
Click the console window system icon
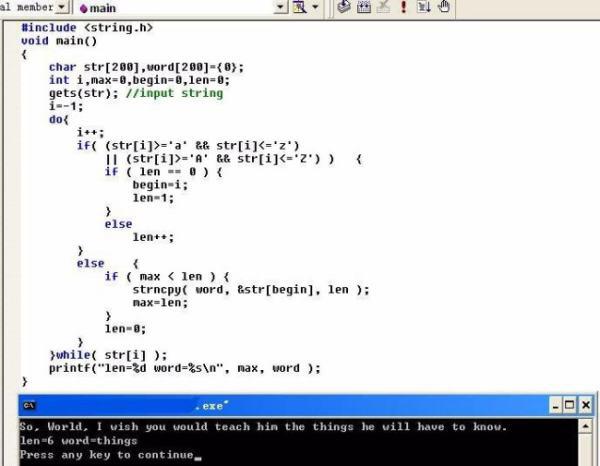click(29, 405)
